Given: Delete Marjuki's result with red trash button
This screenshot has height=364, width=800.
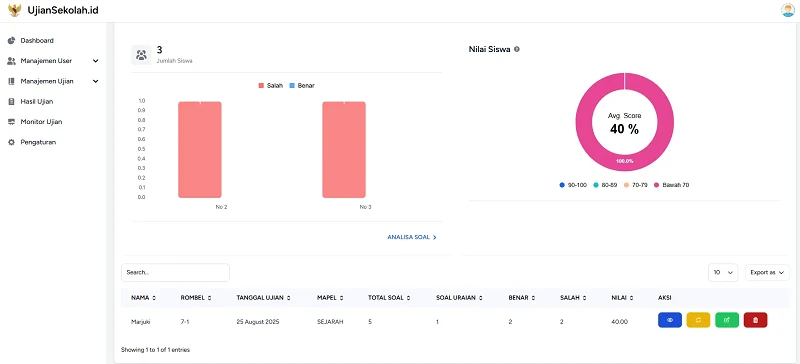Looking at the screenshot, I should (756, 320).
